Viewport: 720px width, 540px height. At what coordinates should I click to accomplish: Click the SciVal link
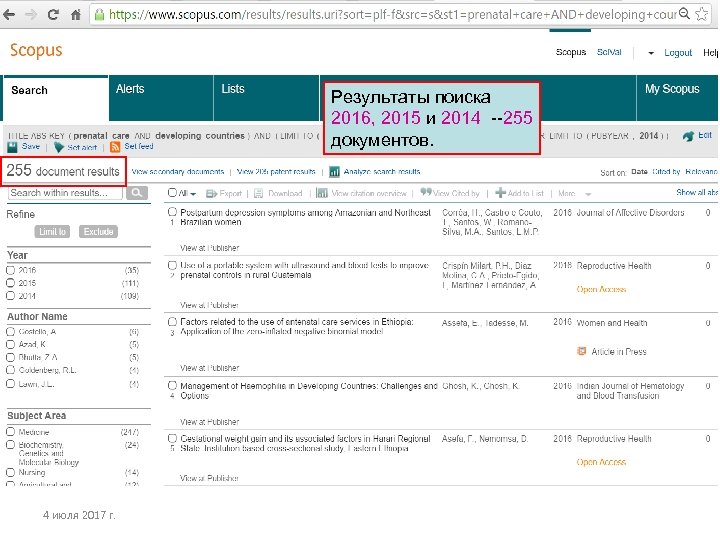click(609, 52)
